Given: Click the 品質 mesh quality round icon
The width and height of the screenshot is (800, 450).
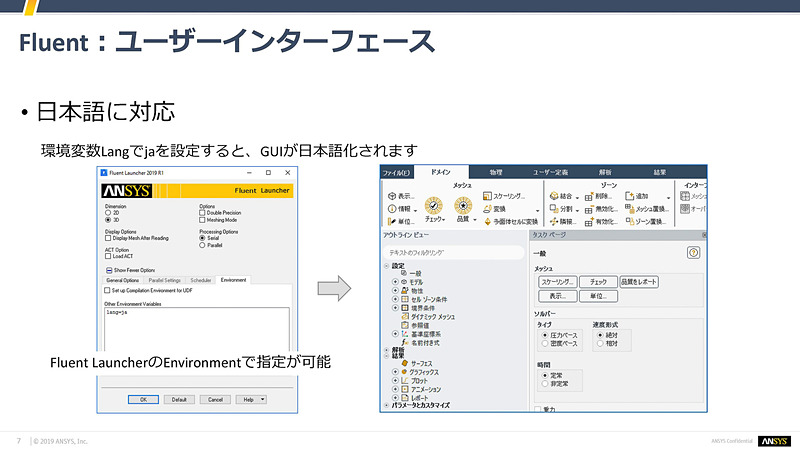Looking at the screenshot, I should (463, 206).
